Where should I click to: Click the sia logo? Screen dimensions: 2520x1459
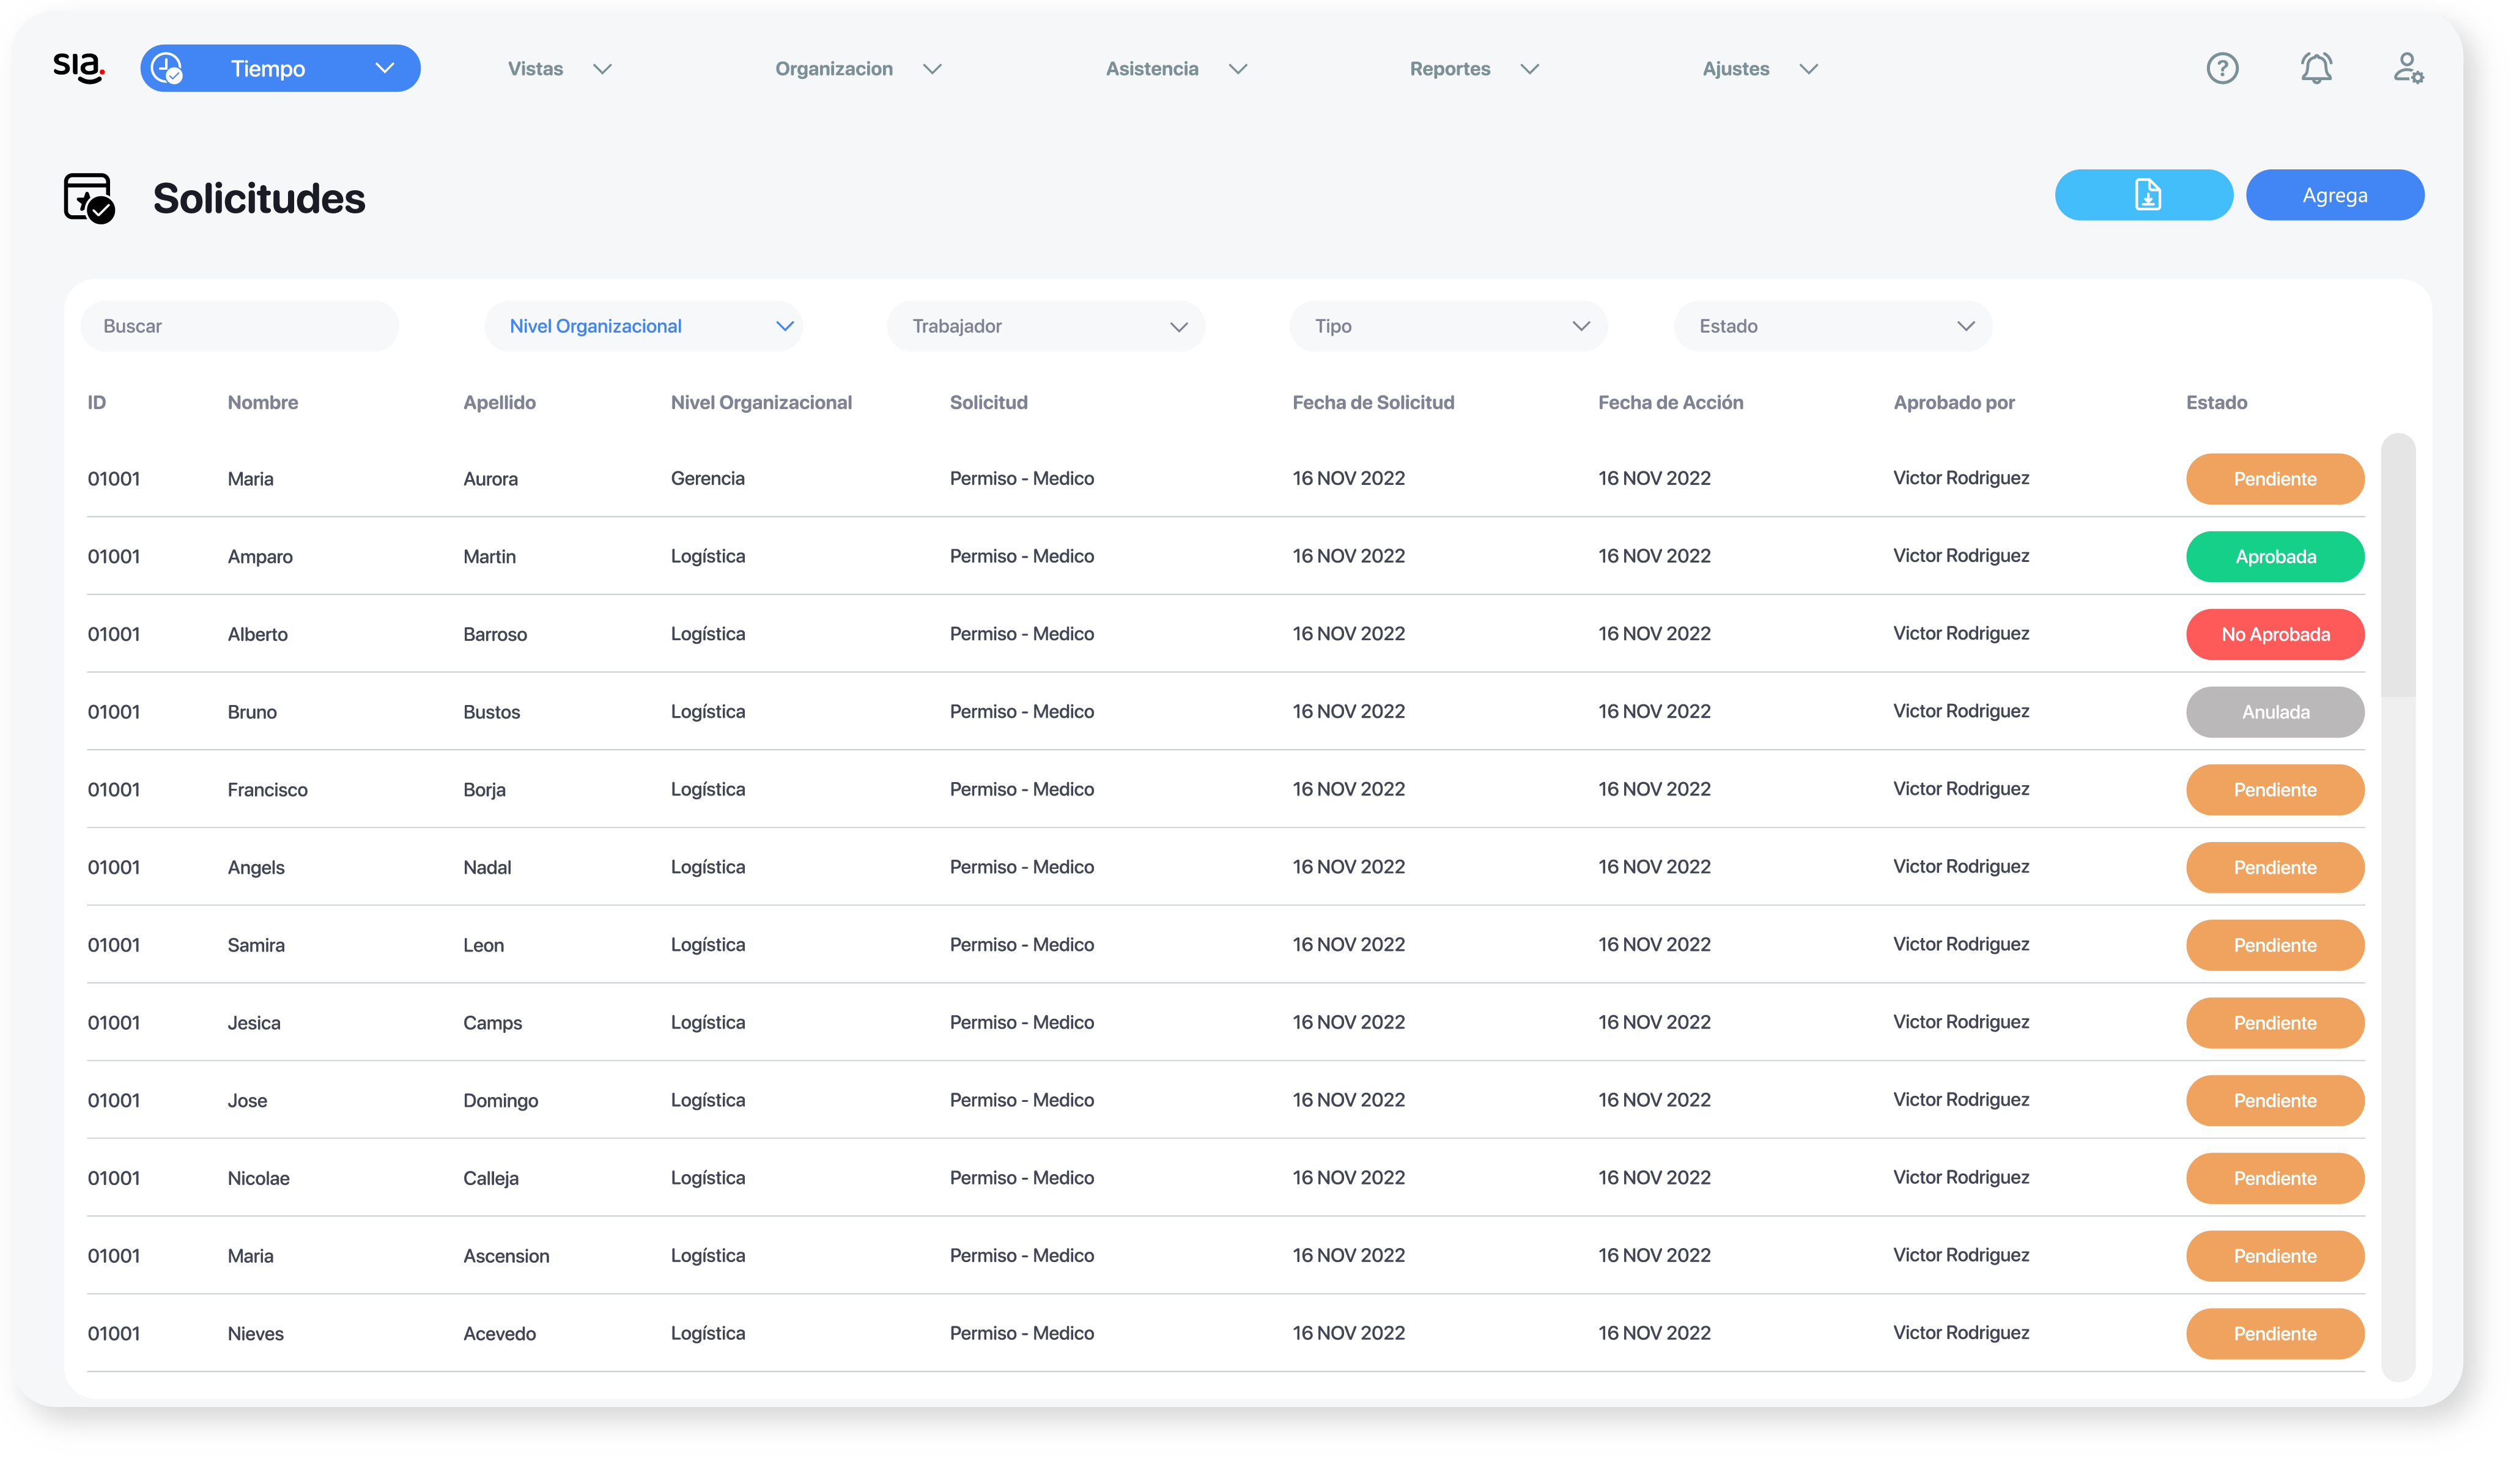tap(78, 68)
